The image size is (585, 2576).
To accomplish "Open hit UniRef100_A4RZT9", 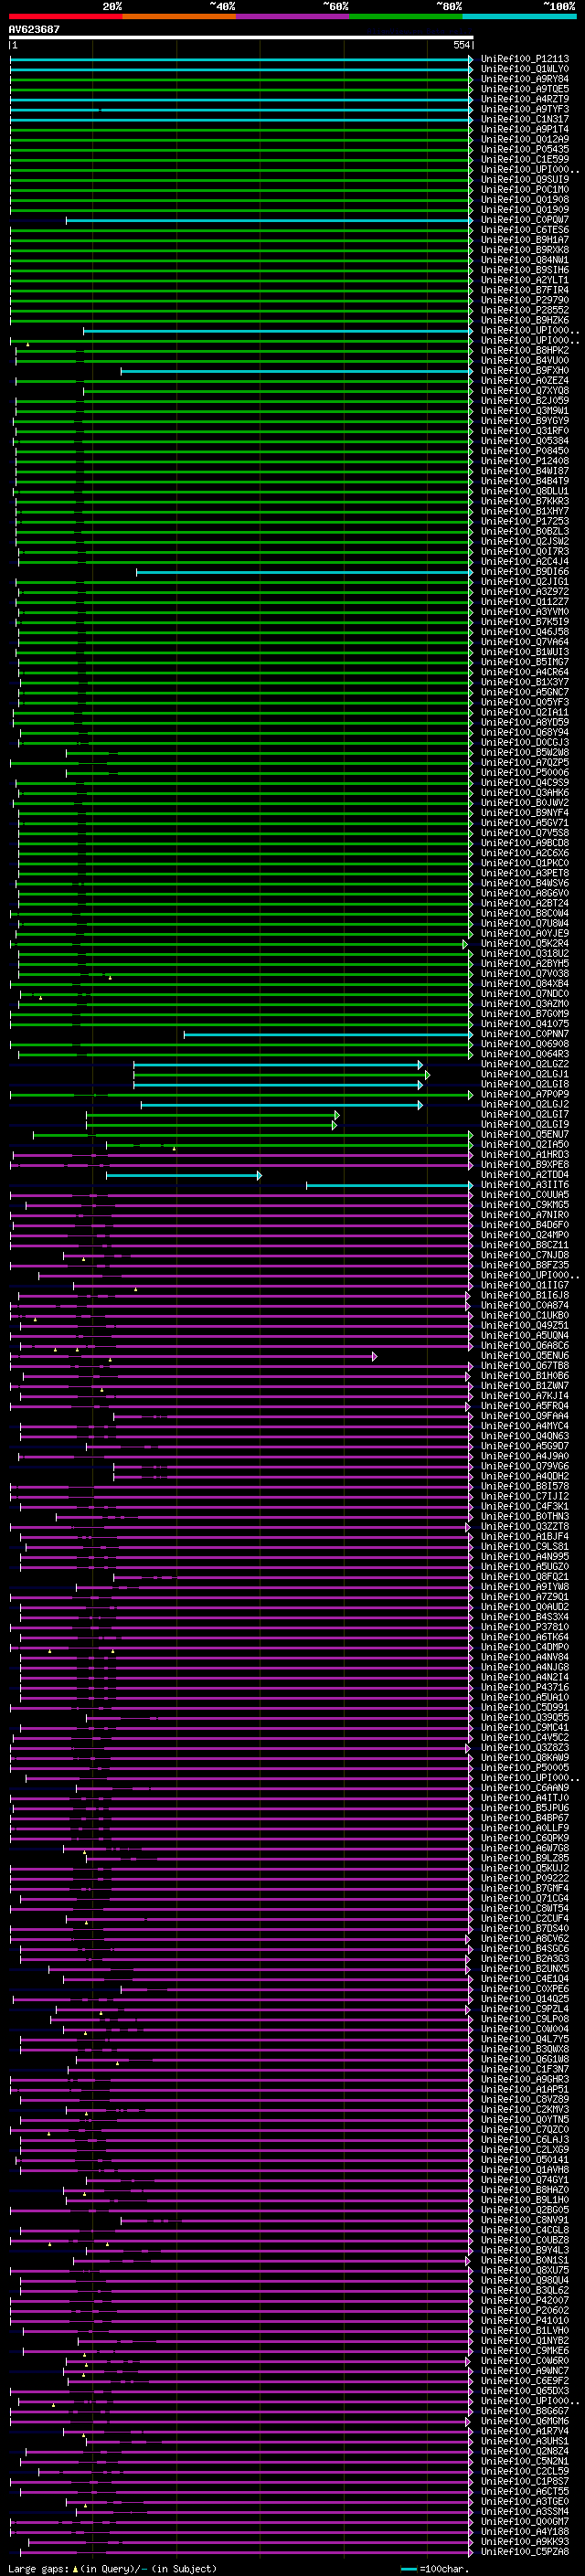I will (525, 99).
